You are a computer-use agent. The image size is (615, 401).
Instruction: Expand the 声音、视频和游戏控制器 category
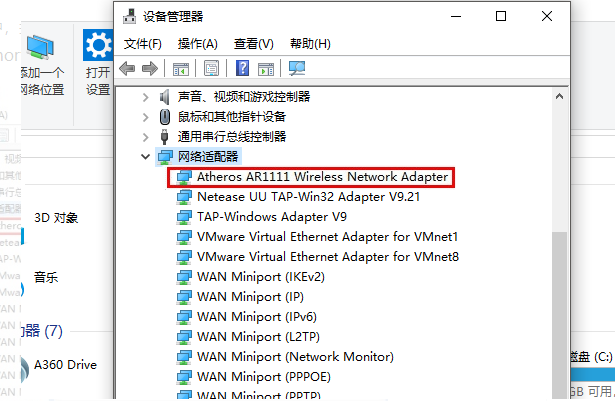146,97
